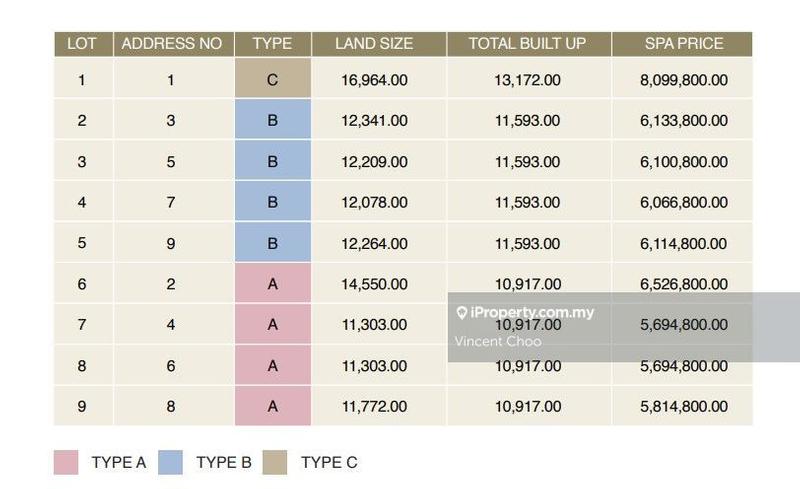800x489 pixels.
Task: Click the iProperty location pin icon
Action: (x=462, y=313)
